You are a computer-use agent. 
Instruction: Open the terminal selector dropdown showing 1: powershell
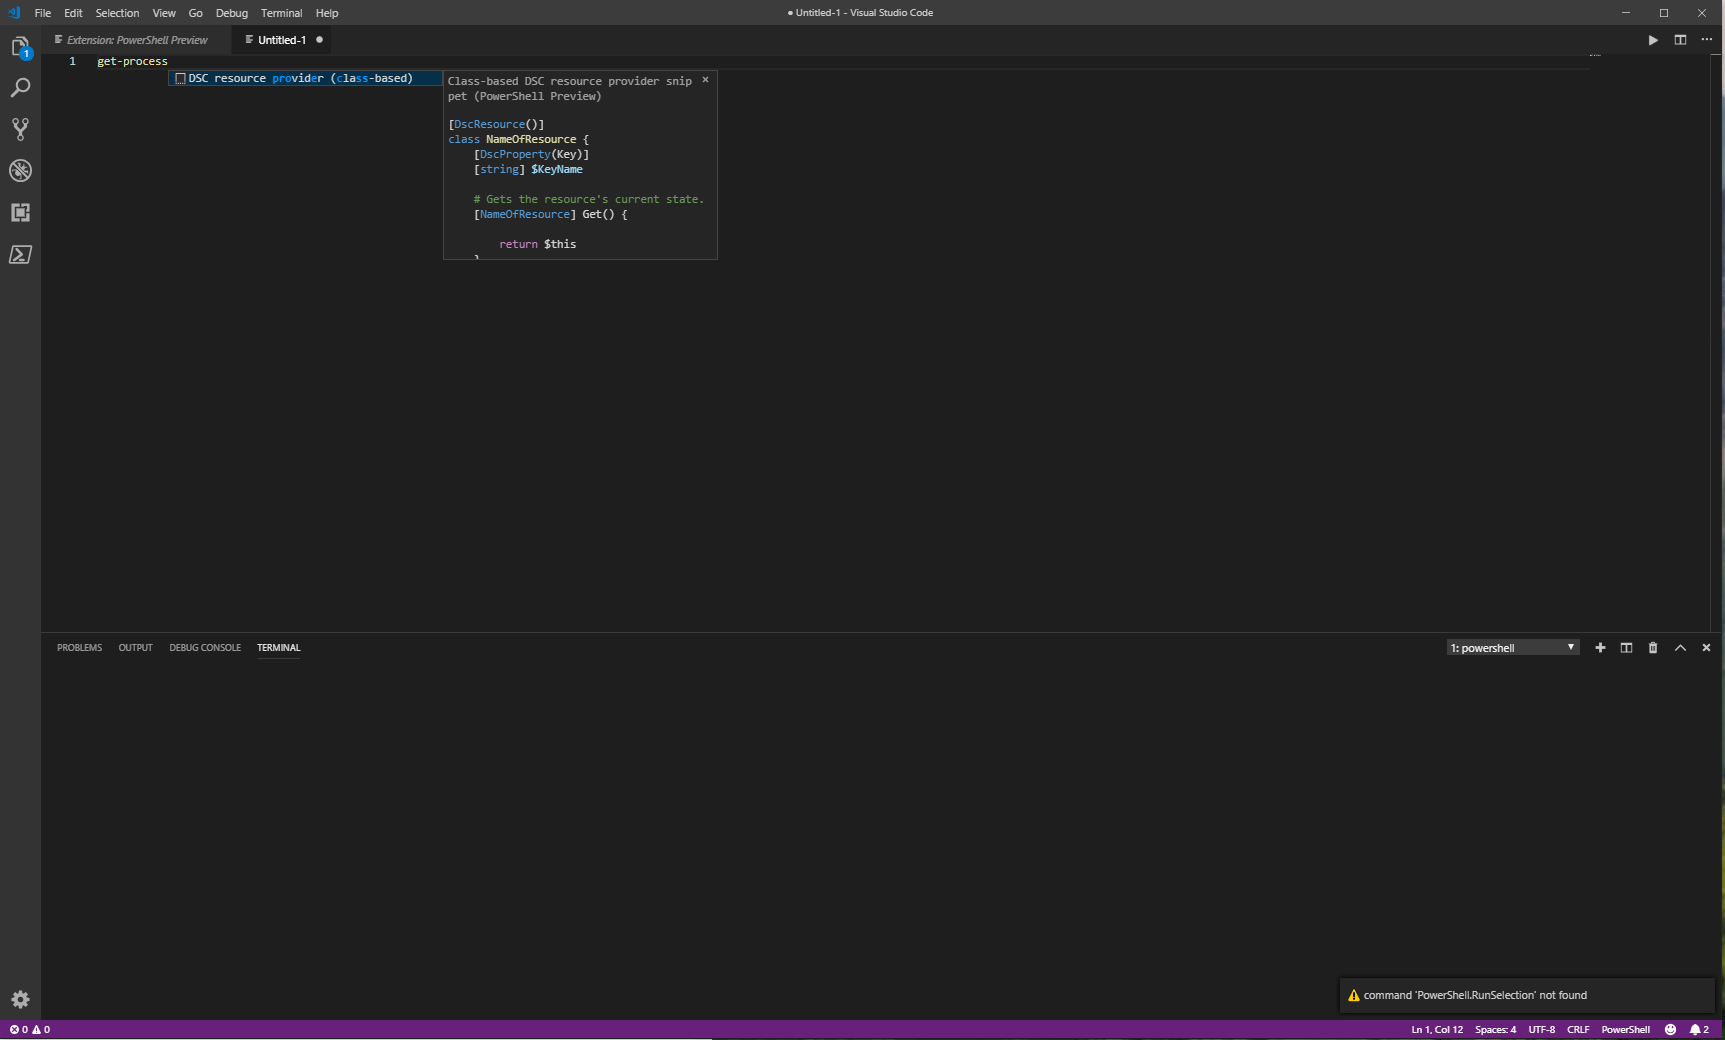(x=1512, y=647)
